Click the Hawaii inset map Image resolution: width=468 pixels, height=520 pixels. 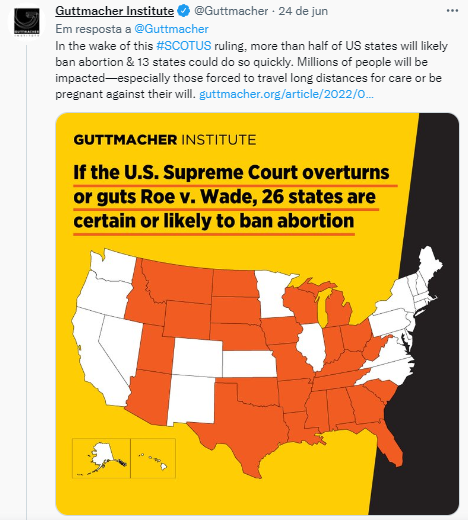[x=153, y=458]
